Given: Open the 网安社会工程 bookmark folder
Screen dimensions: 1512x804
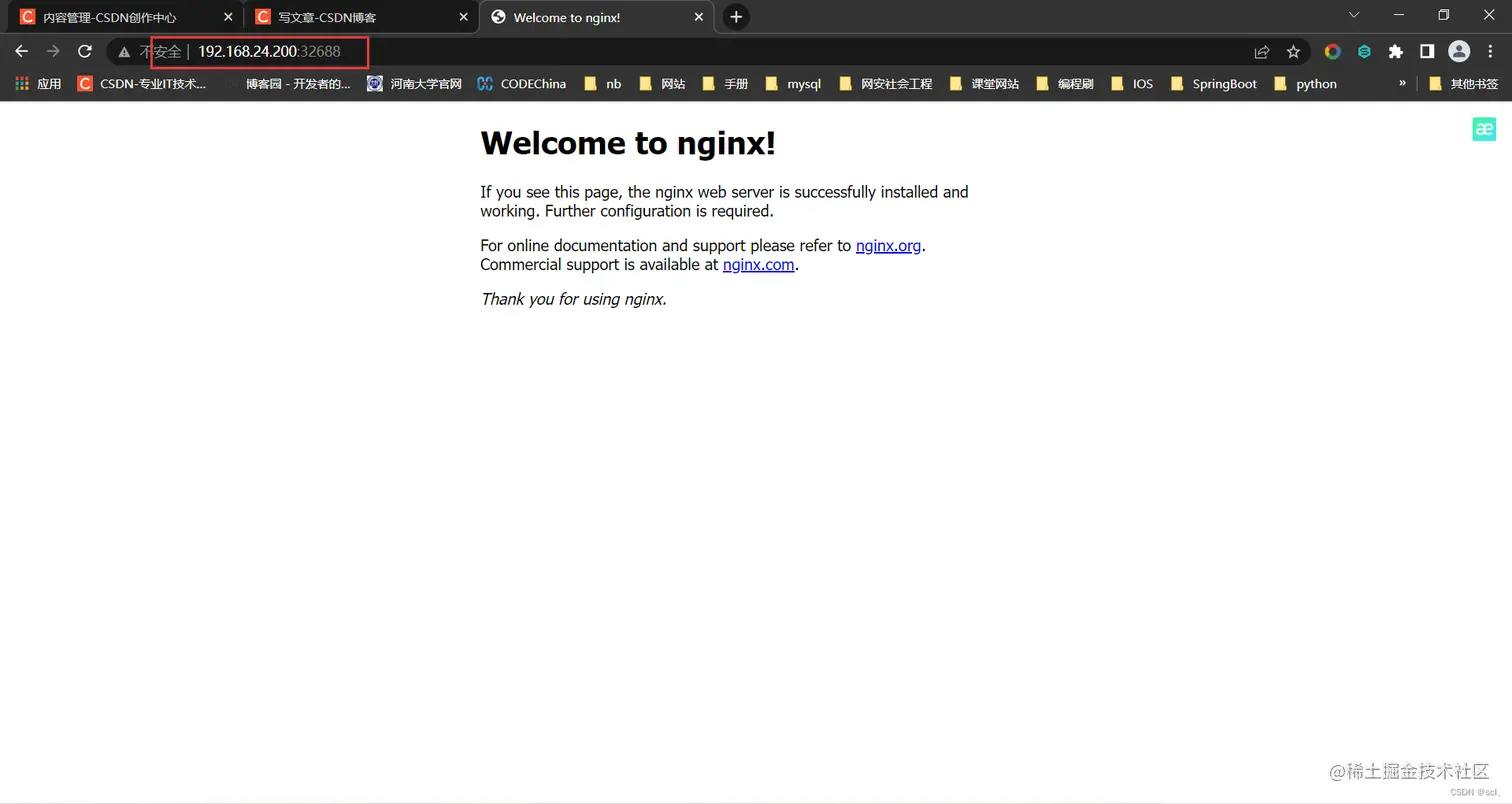Looking at the screenshot, I should pos(885,84).
